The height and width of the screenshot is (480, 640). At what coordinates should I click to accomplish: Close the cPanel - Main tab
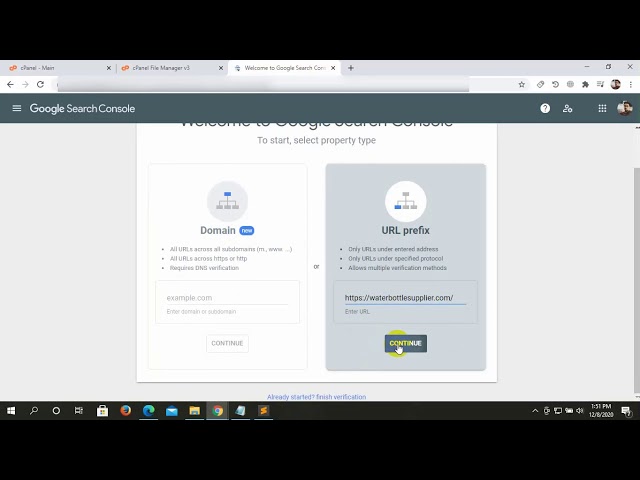click(109, 68)
